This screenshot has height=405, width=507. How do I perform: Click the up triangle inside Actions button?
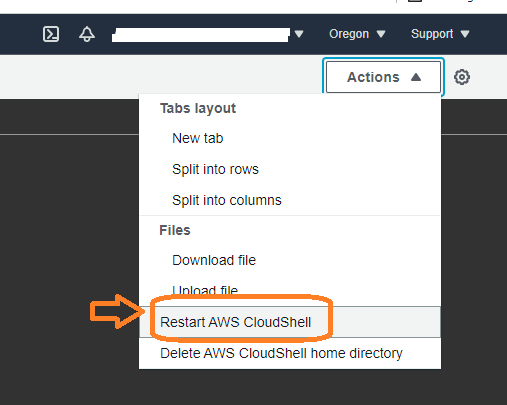[416, 77]
